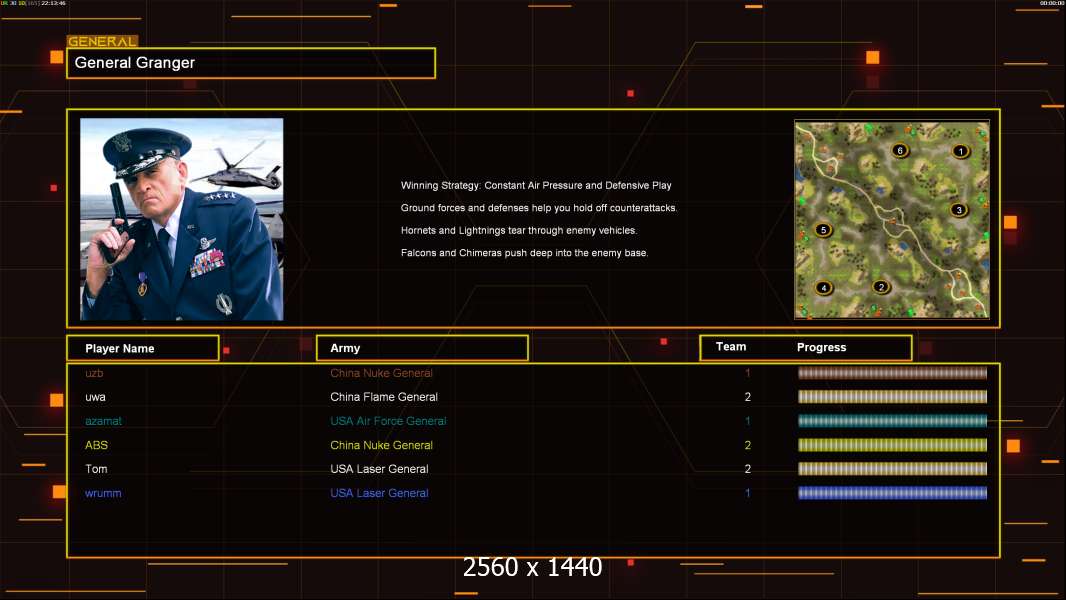This screenshot has width=1066, height=600.
Task: Click the General Granger name field
Action: 251,63
